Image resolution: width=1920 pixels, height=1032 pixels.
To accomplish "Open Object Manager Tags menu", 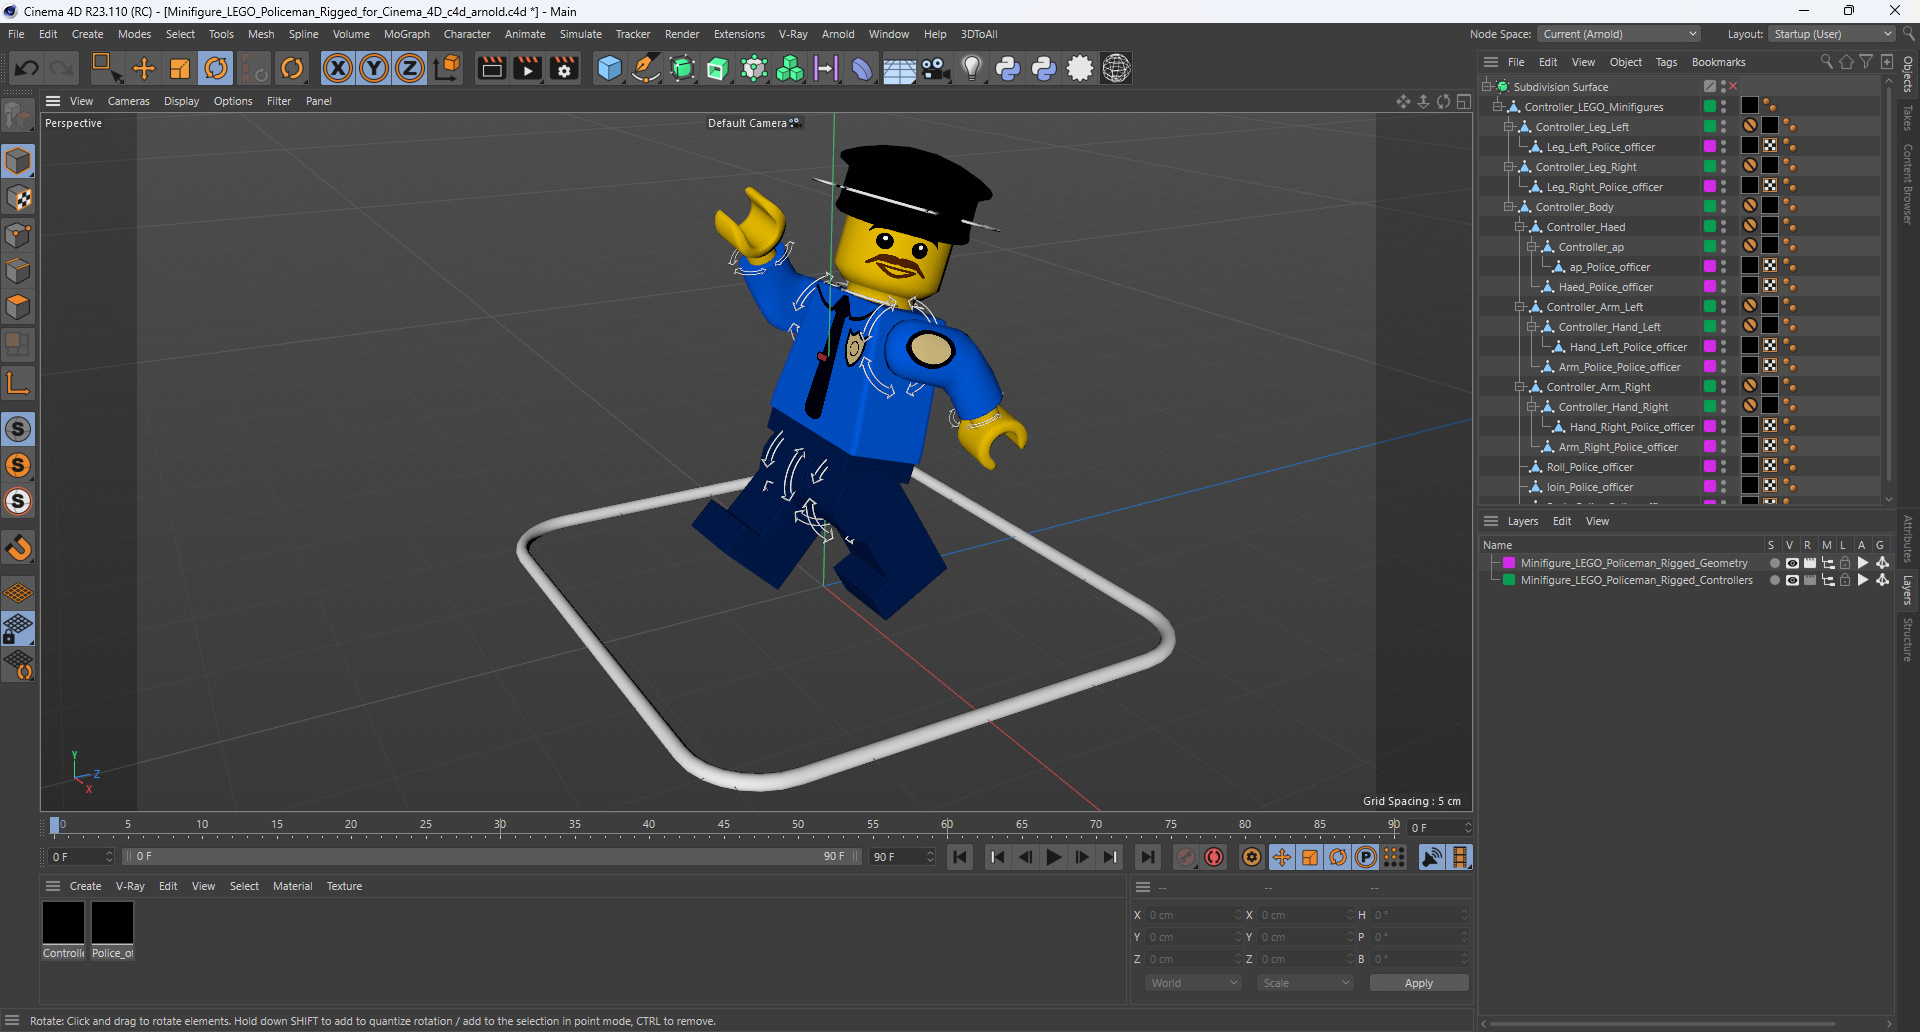I will click(x=1666, y=62).
